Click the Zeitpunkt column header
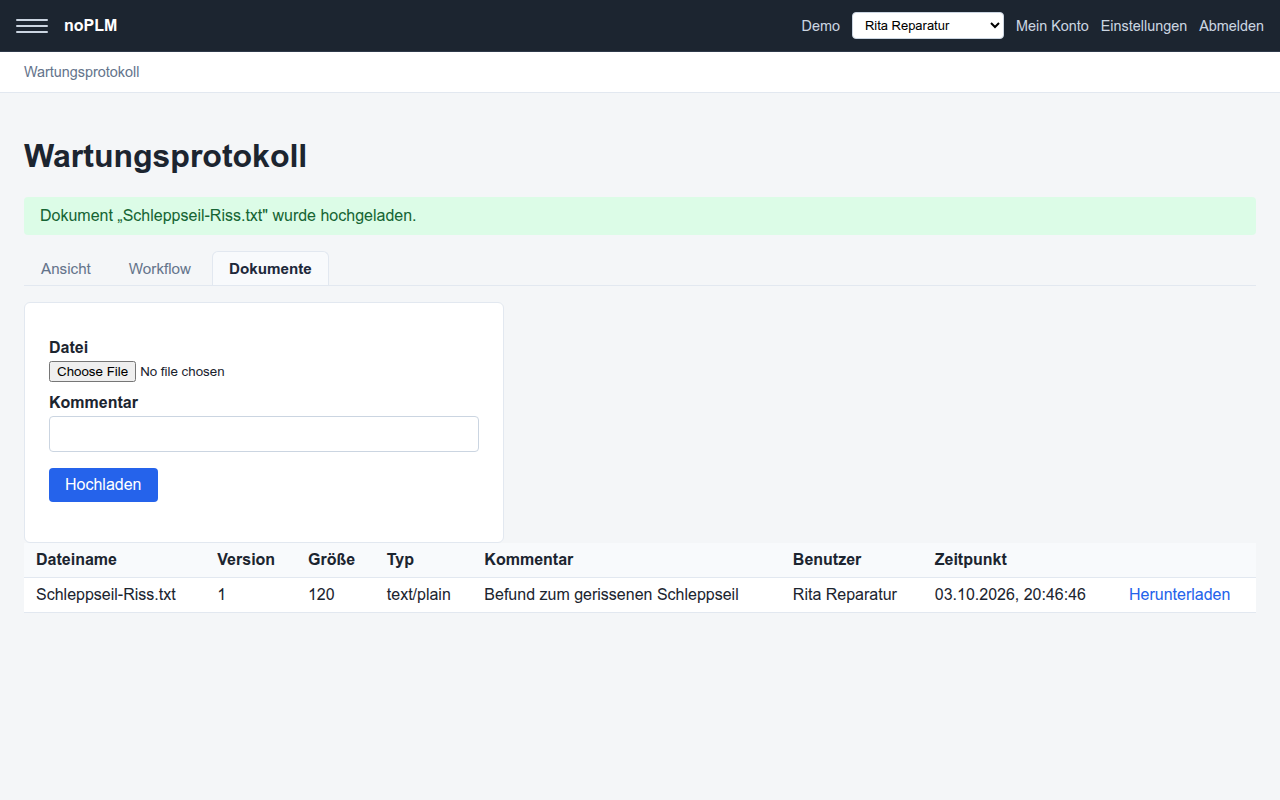This screenshot has height=800, width=1280. coord(971,559)
